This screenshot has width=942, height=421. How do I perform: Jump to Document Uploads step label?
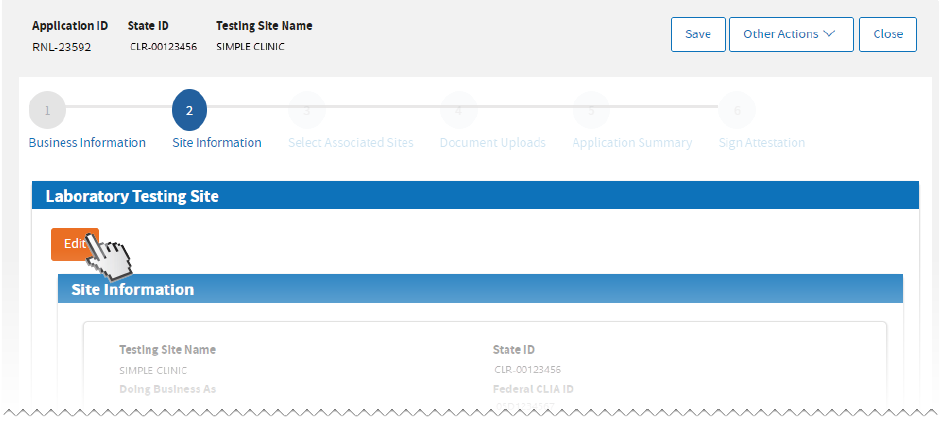pos(492,143)
